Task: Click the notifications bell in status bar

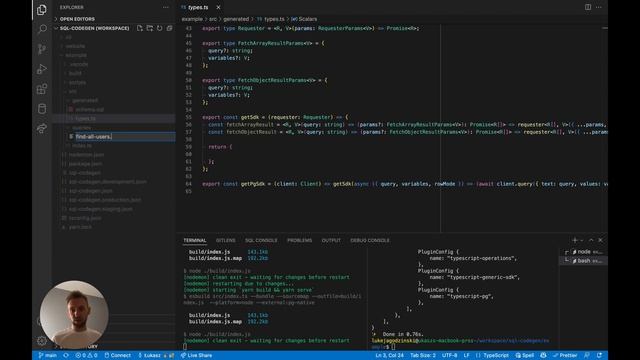Action: pyautogui.click(x=599, y=356)
